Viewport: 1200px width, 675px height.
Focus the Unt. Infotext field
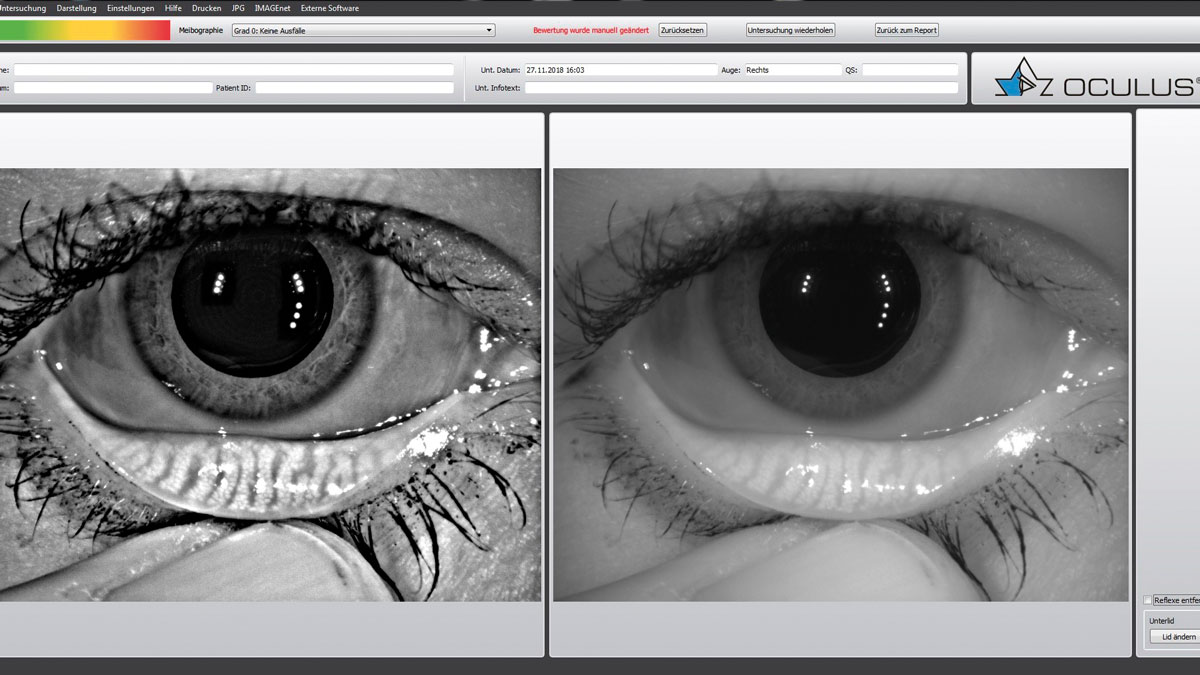tap(740, 88)
